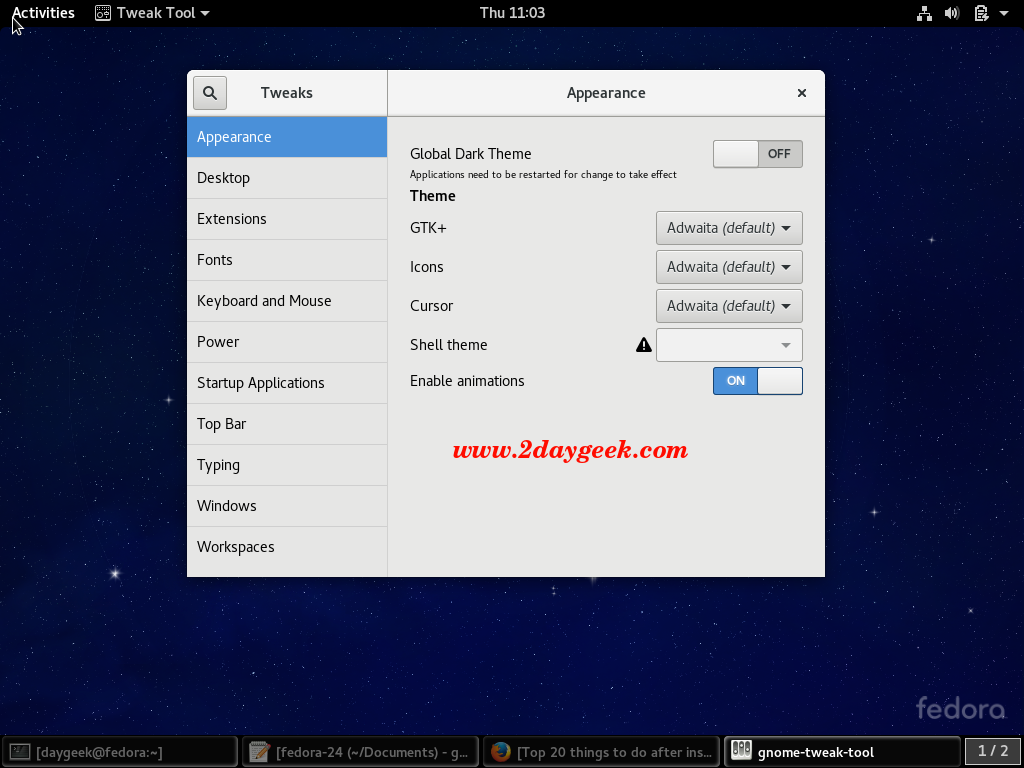Open Keyboard and Mouse settings
Image resolution: width=1024 pixels, height=768 pixels.
[x=287, y=301]
